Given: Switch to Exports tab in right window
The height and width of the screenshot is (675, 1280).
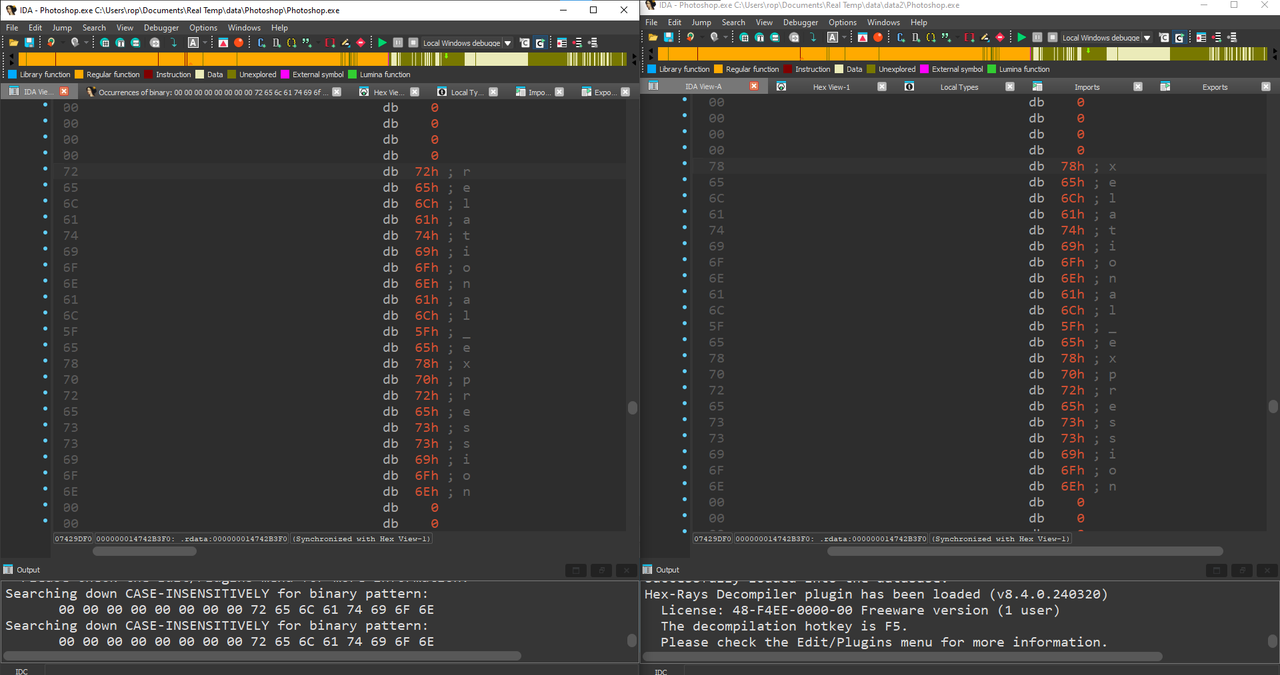Looking at the screenshot, I should pos(1214,87).
